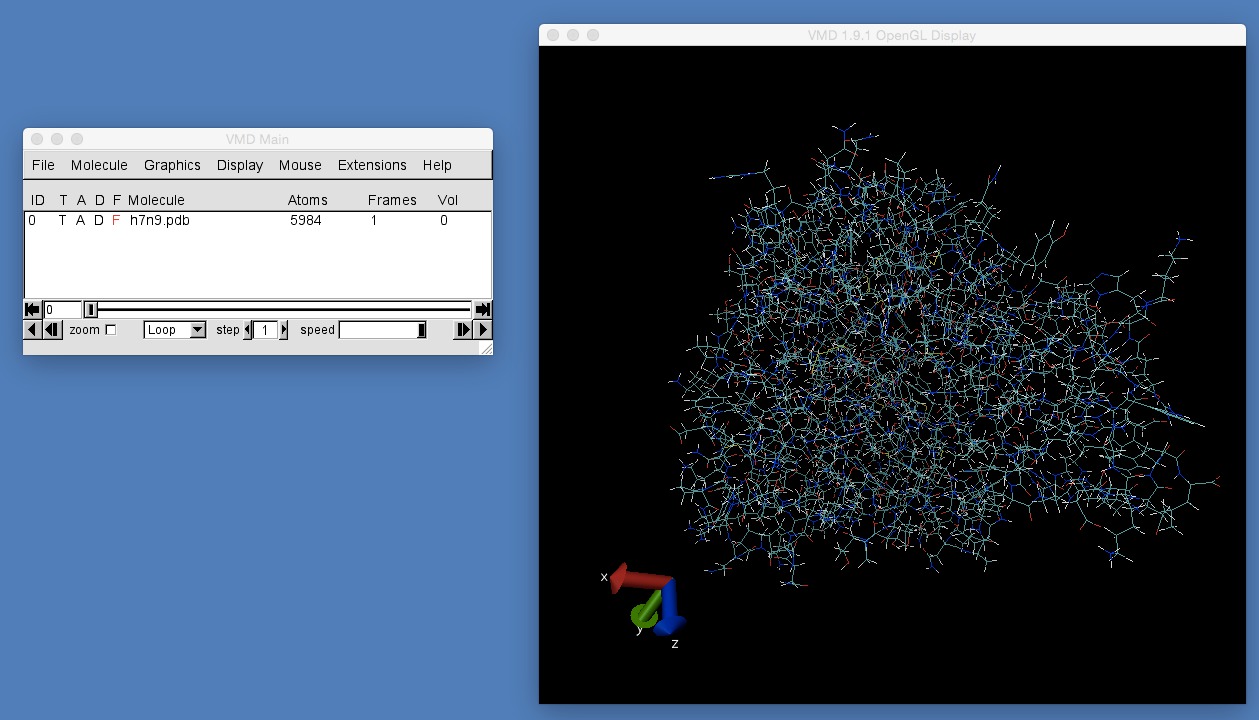This screenshot has height=720, width=1259.
Task: Open the Graphics menu
Action: (172, 165)
